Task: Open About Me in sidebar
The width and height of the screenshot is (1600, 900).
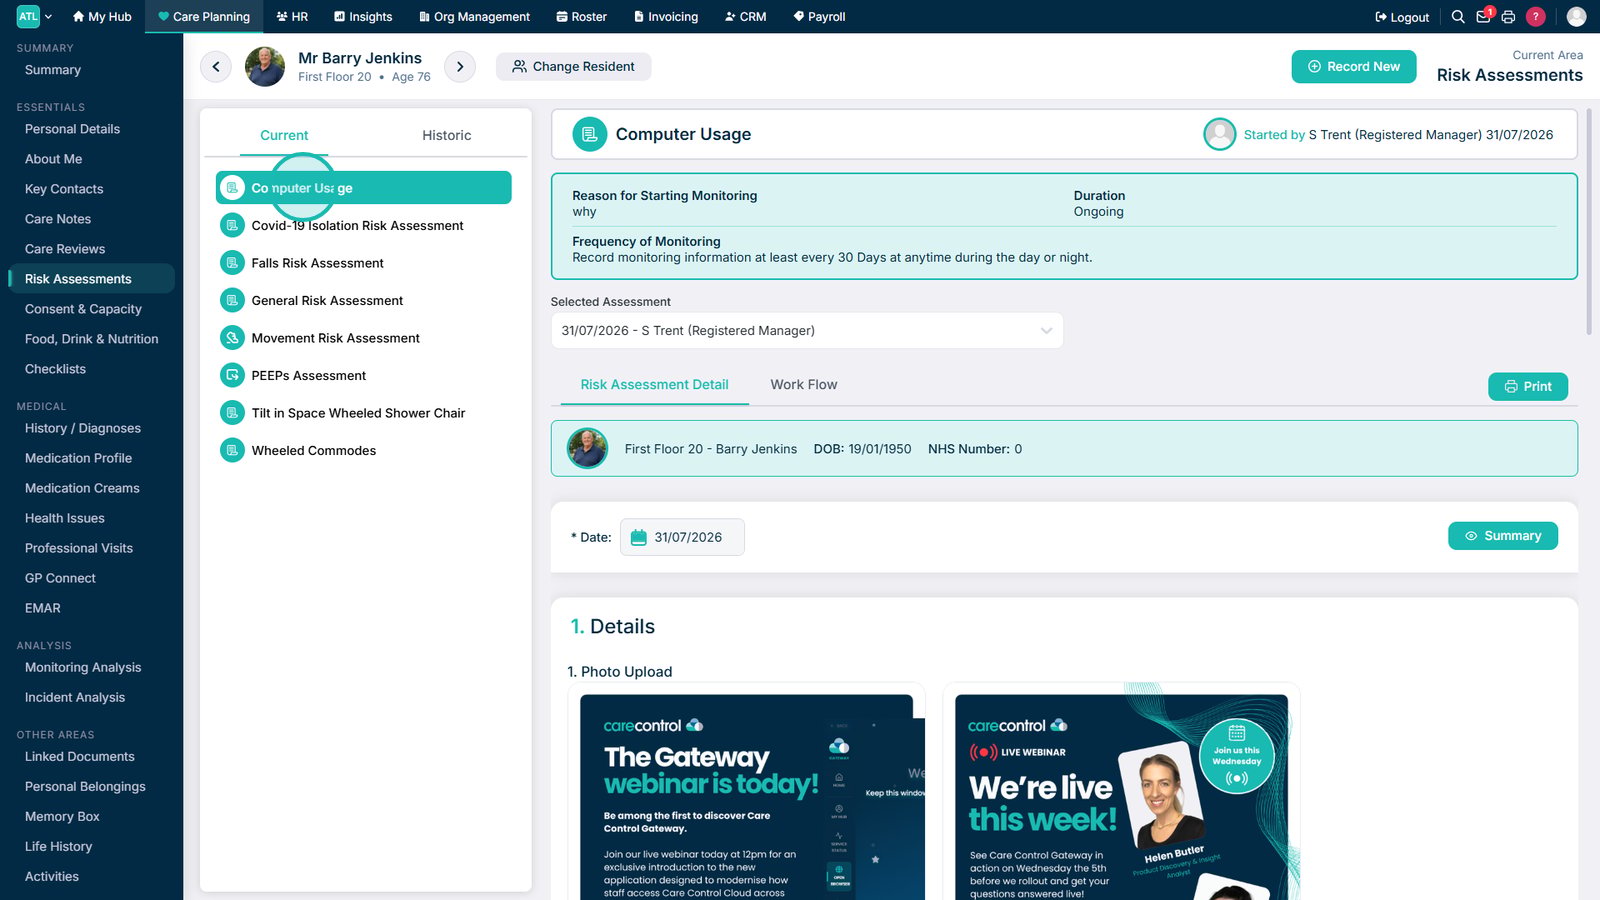Action: click(x=54, y=159)
